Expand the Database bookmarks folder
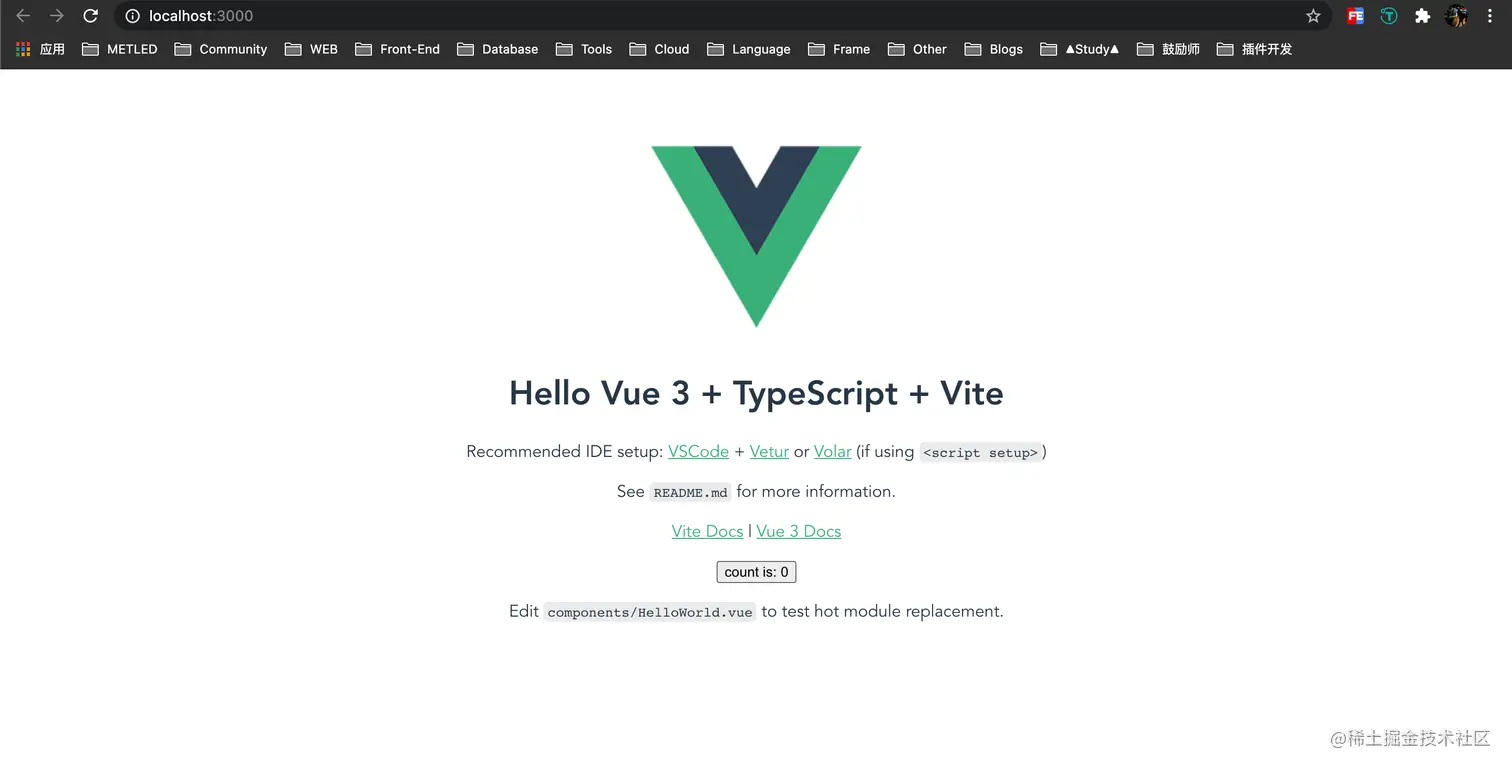 pos(497,49)
